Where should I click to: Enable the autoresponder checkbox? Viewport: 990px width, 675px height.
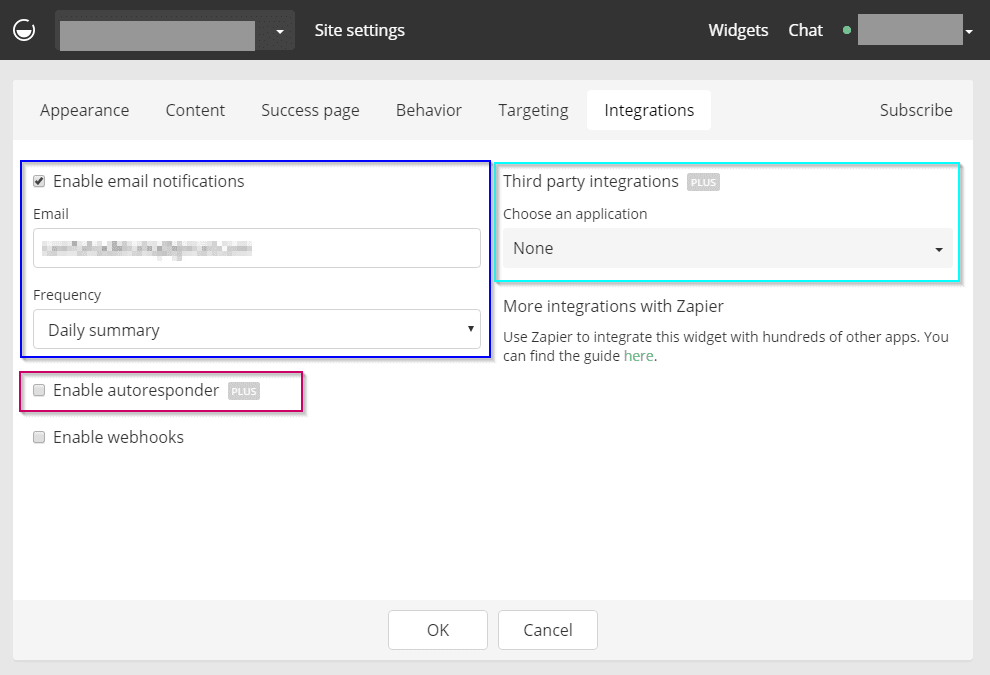(38, 390)
